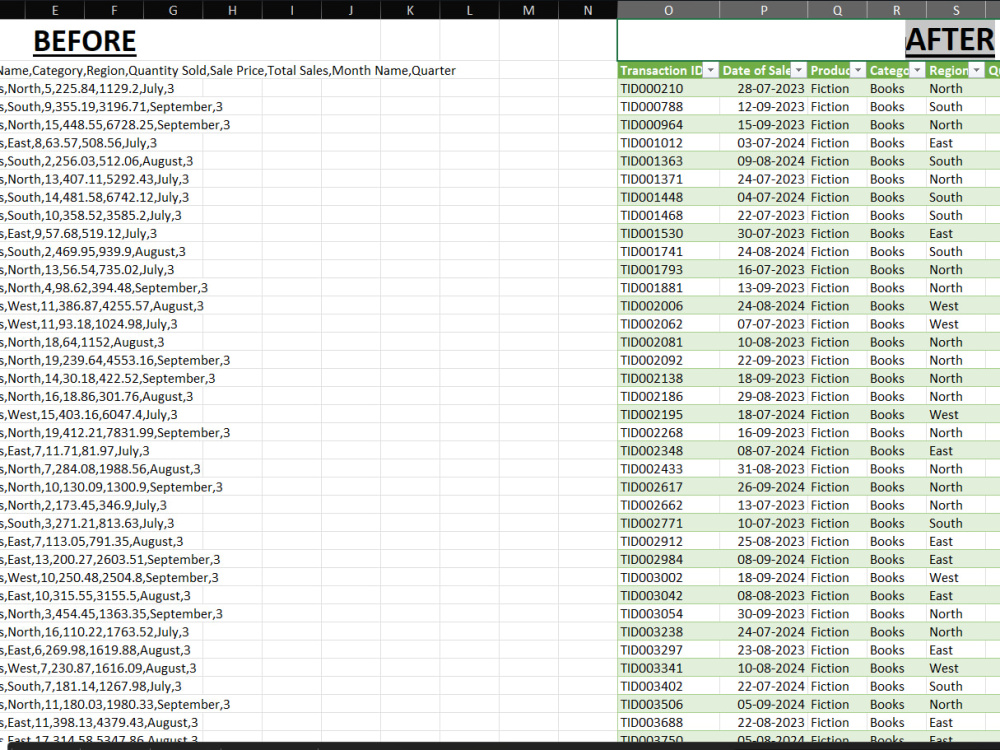This screenshot has width=1000, height=750.
Task: Select column P header
Action: click(x=763, y=10)
